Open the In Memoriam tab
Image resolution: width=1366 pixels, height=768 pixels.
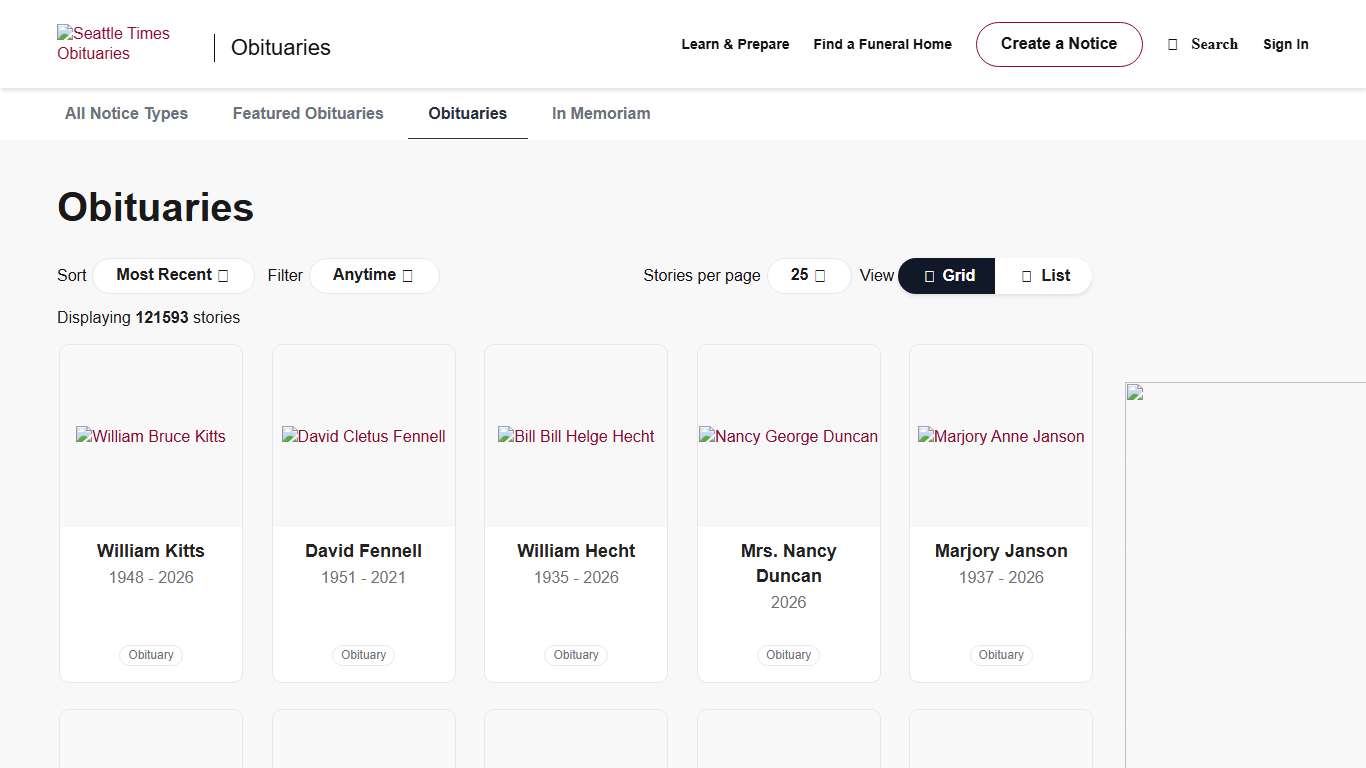click(x=601, y=114)
